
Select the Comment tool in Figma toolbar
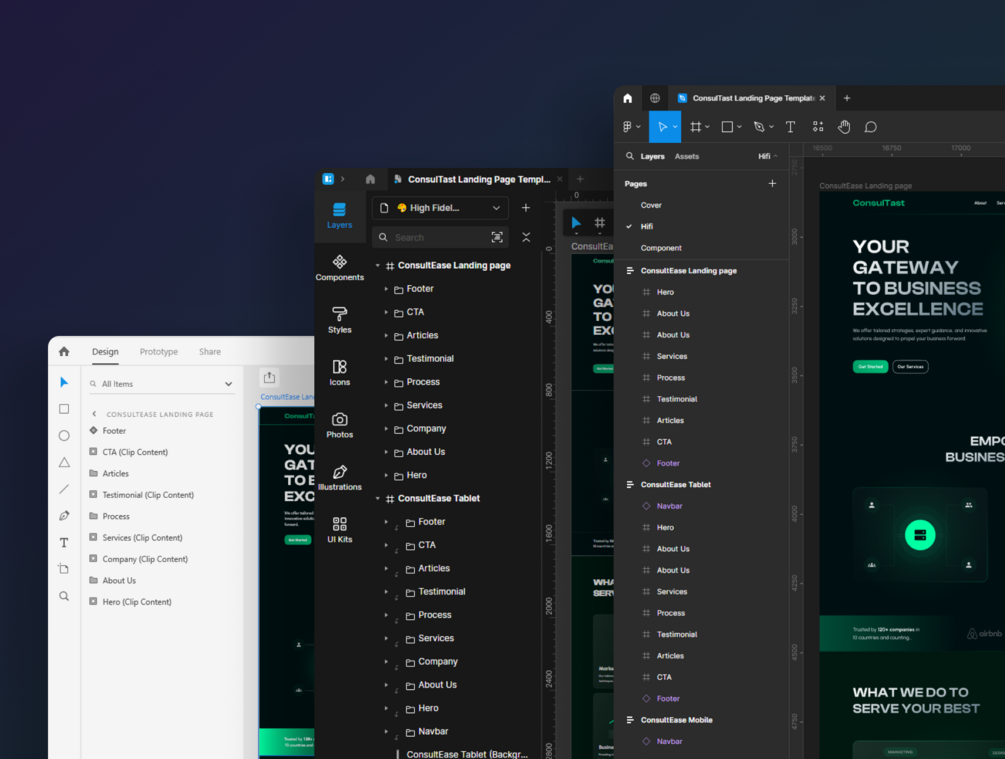pos(870,127)
